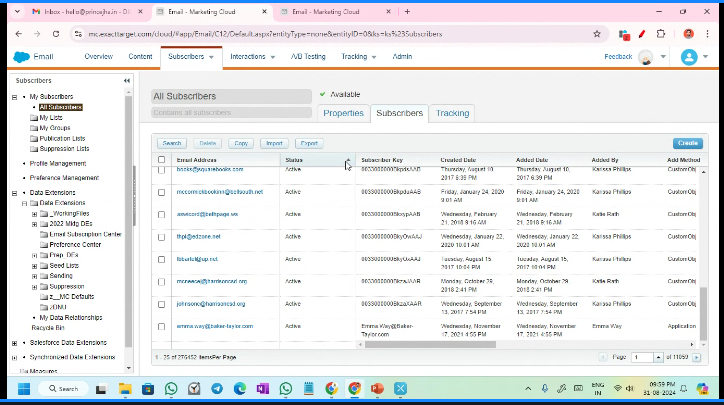
Task: Open the thpl@edzone.net subscriber link
Action: (x=199, y=236)
